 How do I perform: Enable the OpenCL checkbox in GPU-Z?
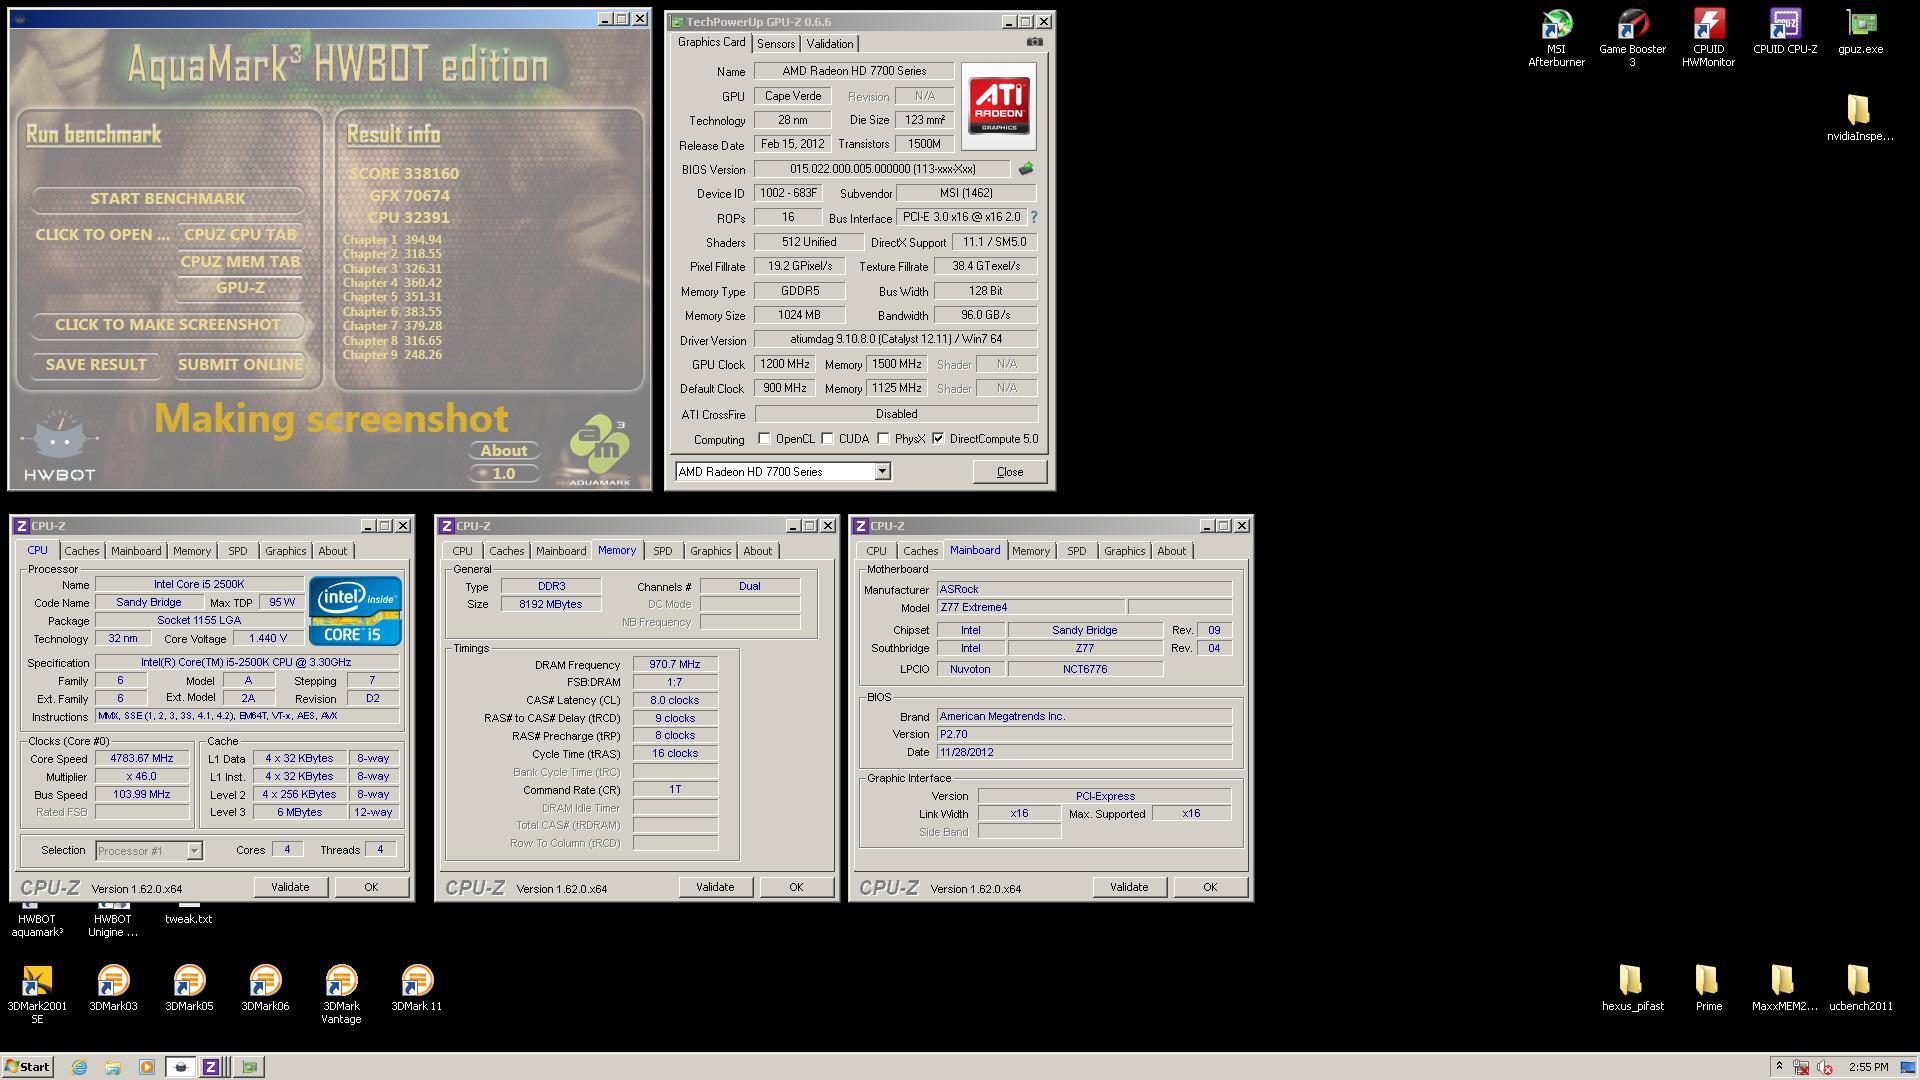[x=764, y=439]
